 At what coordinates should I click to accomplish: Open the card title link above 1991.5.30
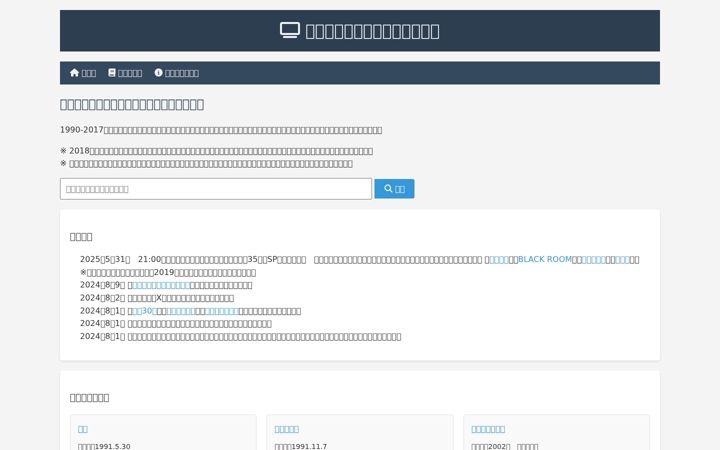point(83,429)
